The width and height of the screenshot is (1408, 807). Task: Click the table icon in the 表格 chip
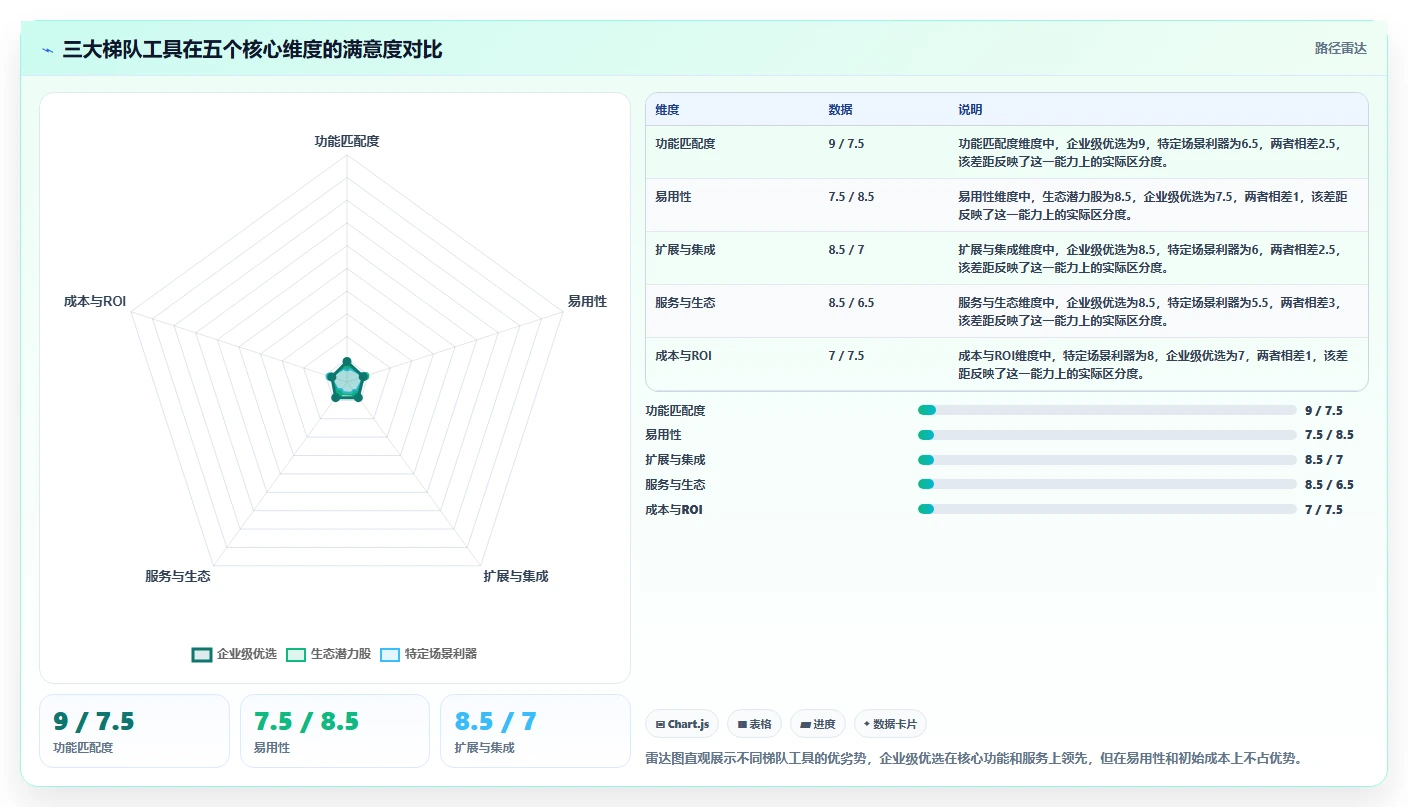742,724
